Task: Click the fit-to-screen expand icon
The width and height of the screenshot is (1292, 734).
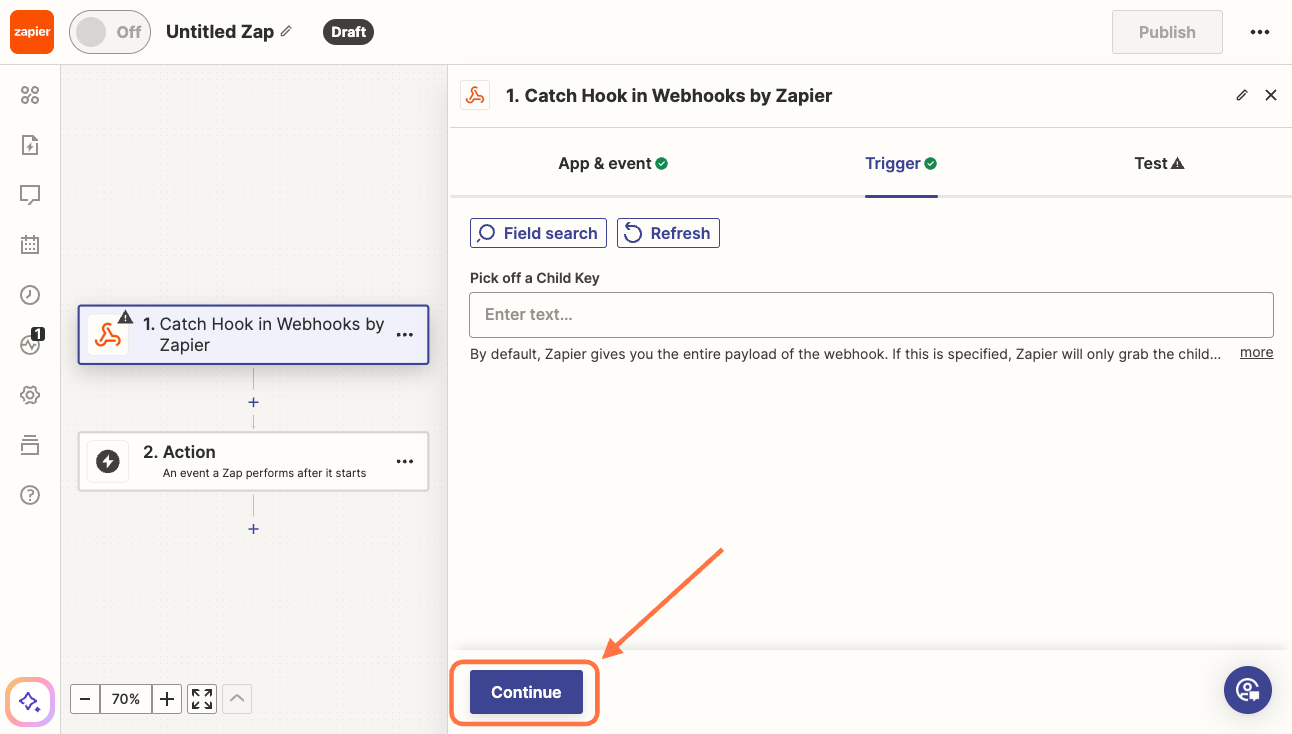Action: tap(202, 699)
